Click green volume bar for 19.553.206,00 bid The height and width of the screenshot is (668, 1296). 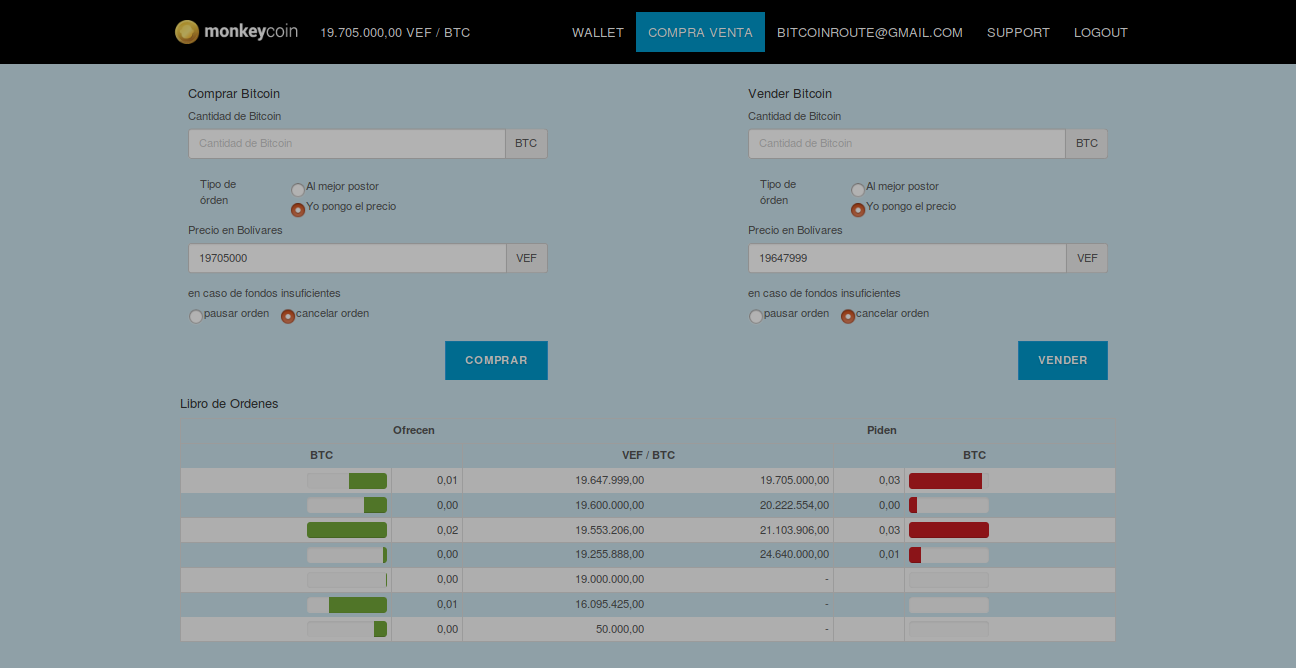click(x=347, y=530)
